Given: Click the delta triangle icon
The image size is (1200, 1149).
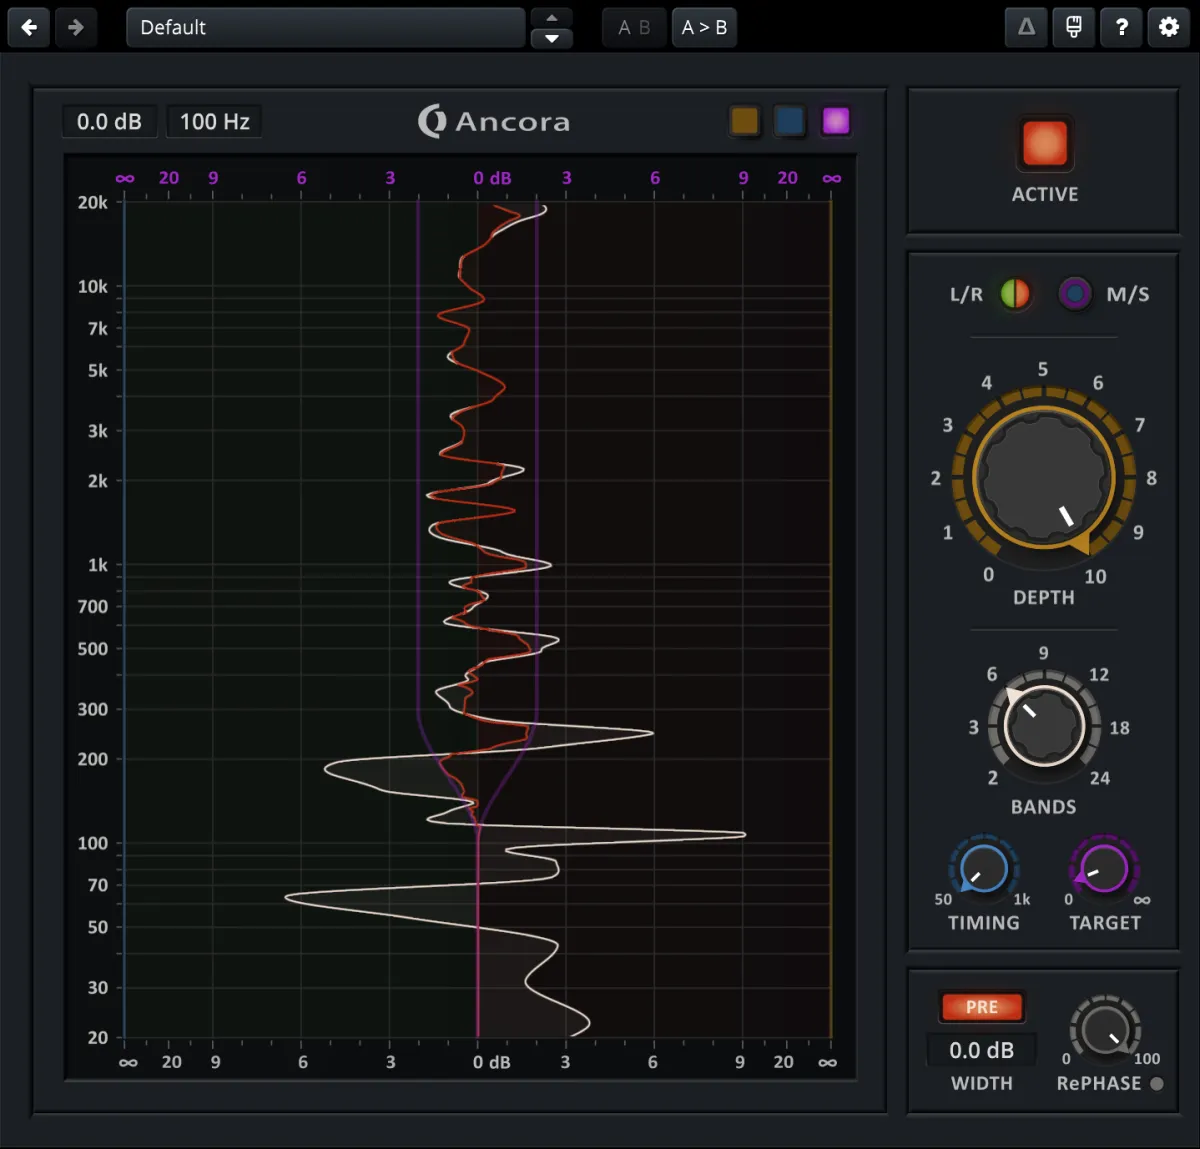Looking at the screenshot, I should [1026, 27].
